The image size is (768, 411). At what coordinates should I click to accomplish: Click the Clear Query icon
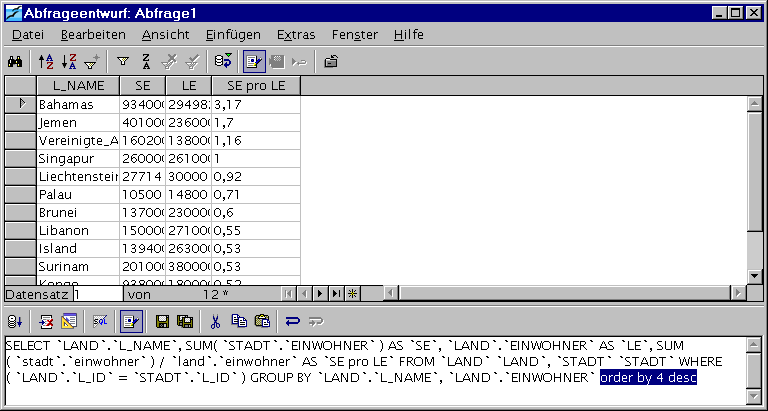point(46,322)
